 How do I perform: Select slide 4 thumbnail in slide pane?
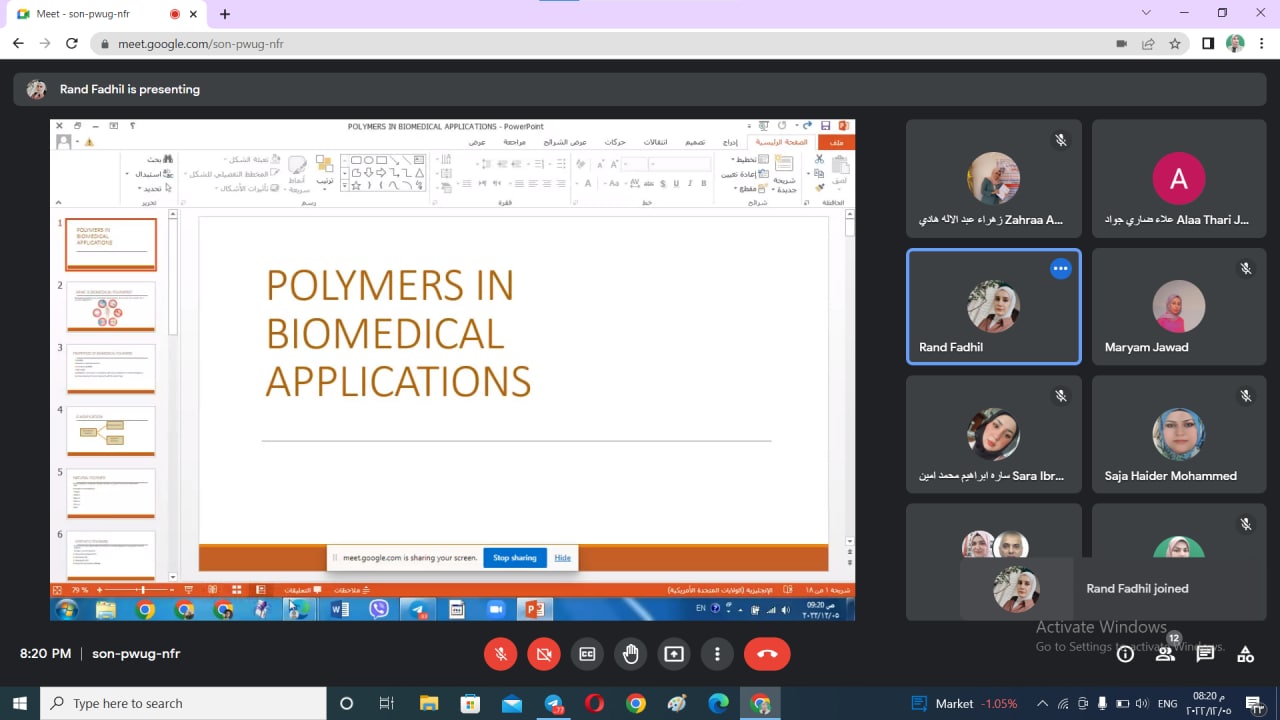(110, 431)
